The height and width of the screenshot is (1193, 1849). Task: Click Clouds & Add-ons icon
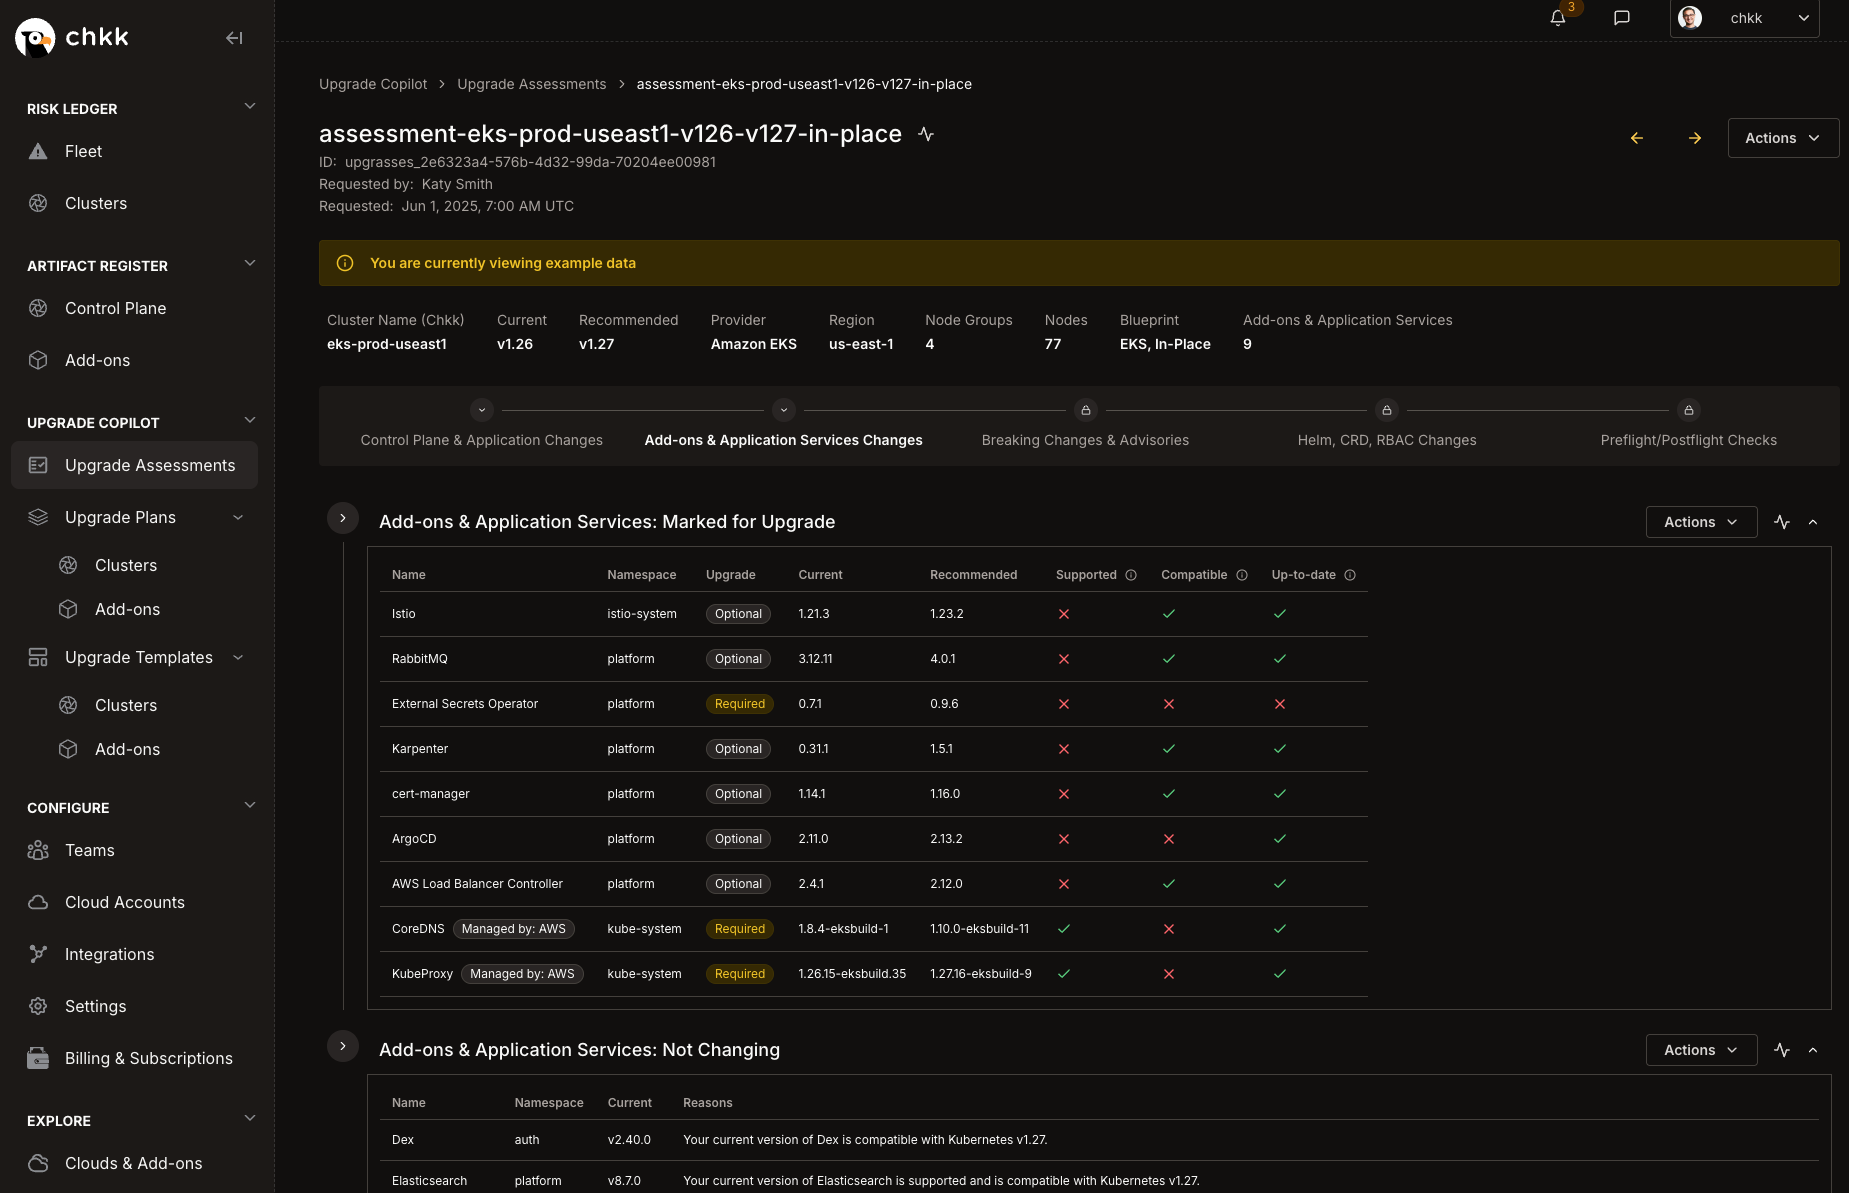click(38, 1163)
